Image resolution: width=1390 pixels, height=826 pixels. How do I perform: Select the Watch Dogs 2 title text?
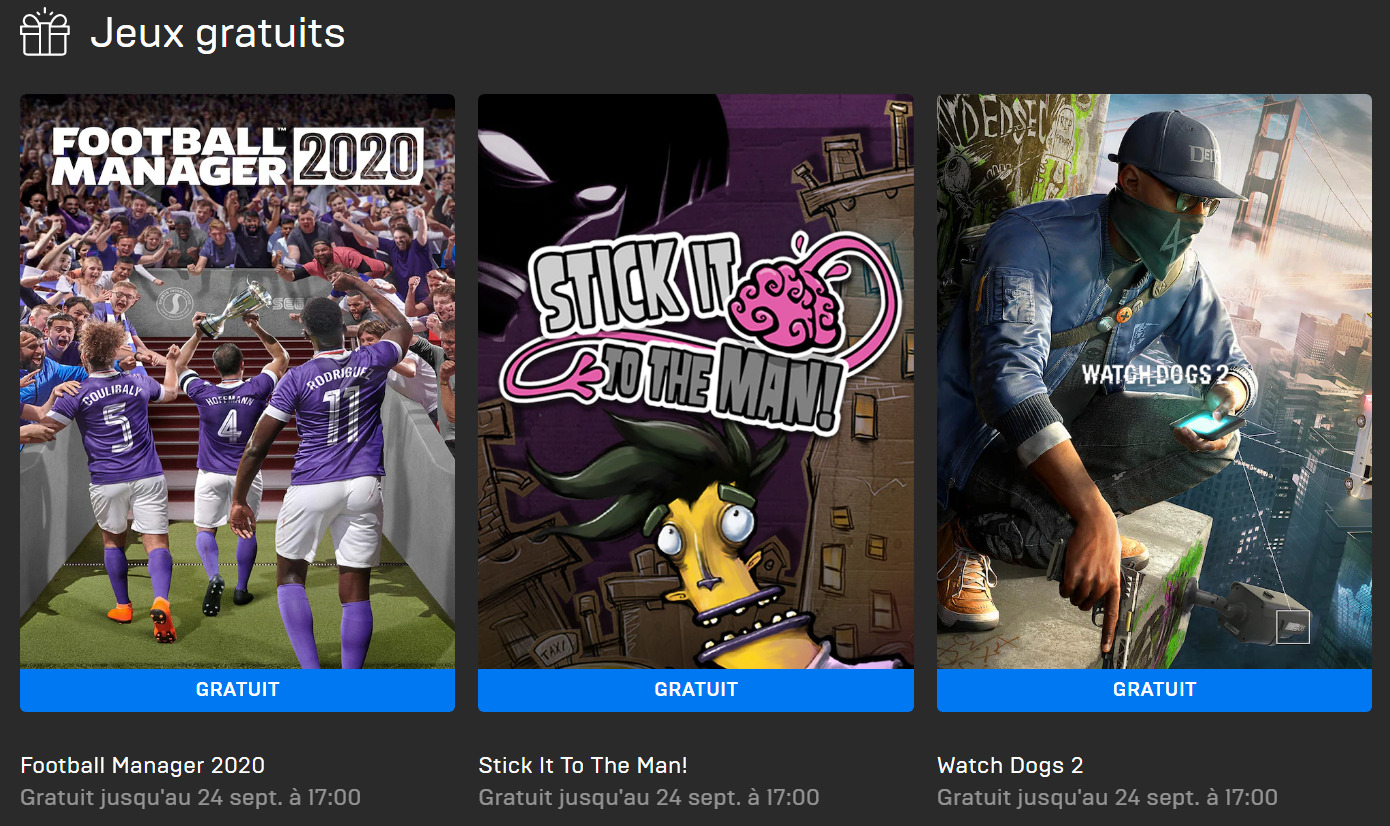(1010, 766)
